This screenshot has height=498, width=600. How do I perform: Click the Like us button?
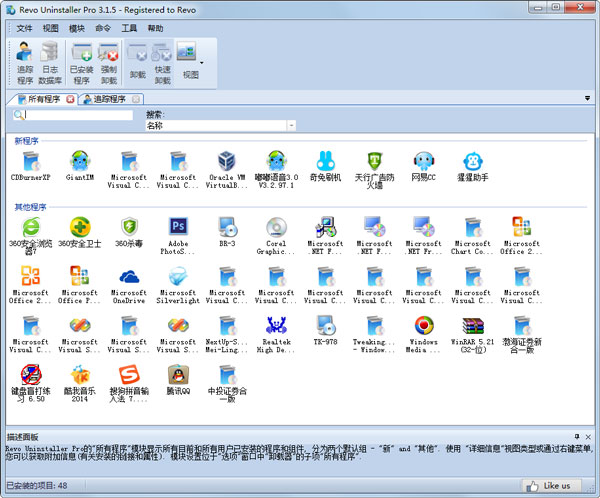pyautogui.click(x=552, y=486)
